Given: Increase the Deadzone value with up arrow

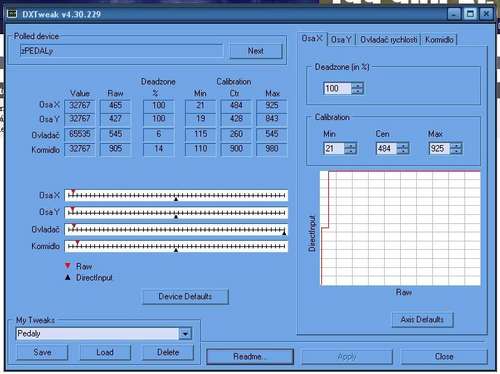Looking at the screenshot, I should click(357, 85).
